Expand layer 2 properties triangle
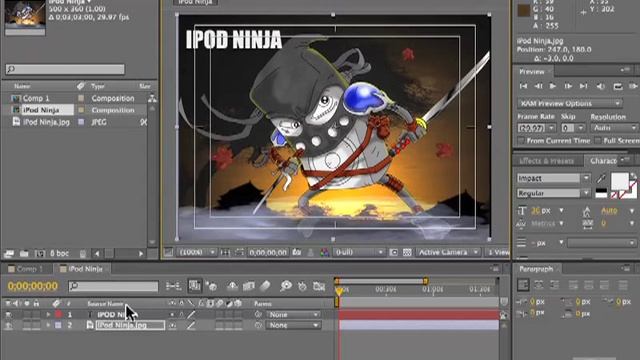Screen dimensions: 640x360 click(x=48, y=325)
